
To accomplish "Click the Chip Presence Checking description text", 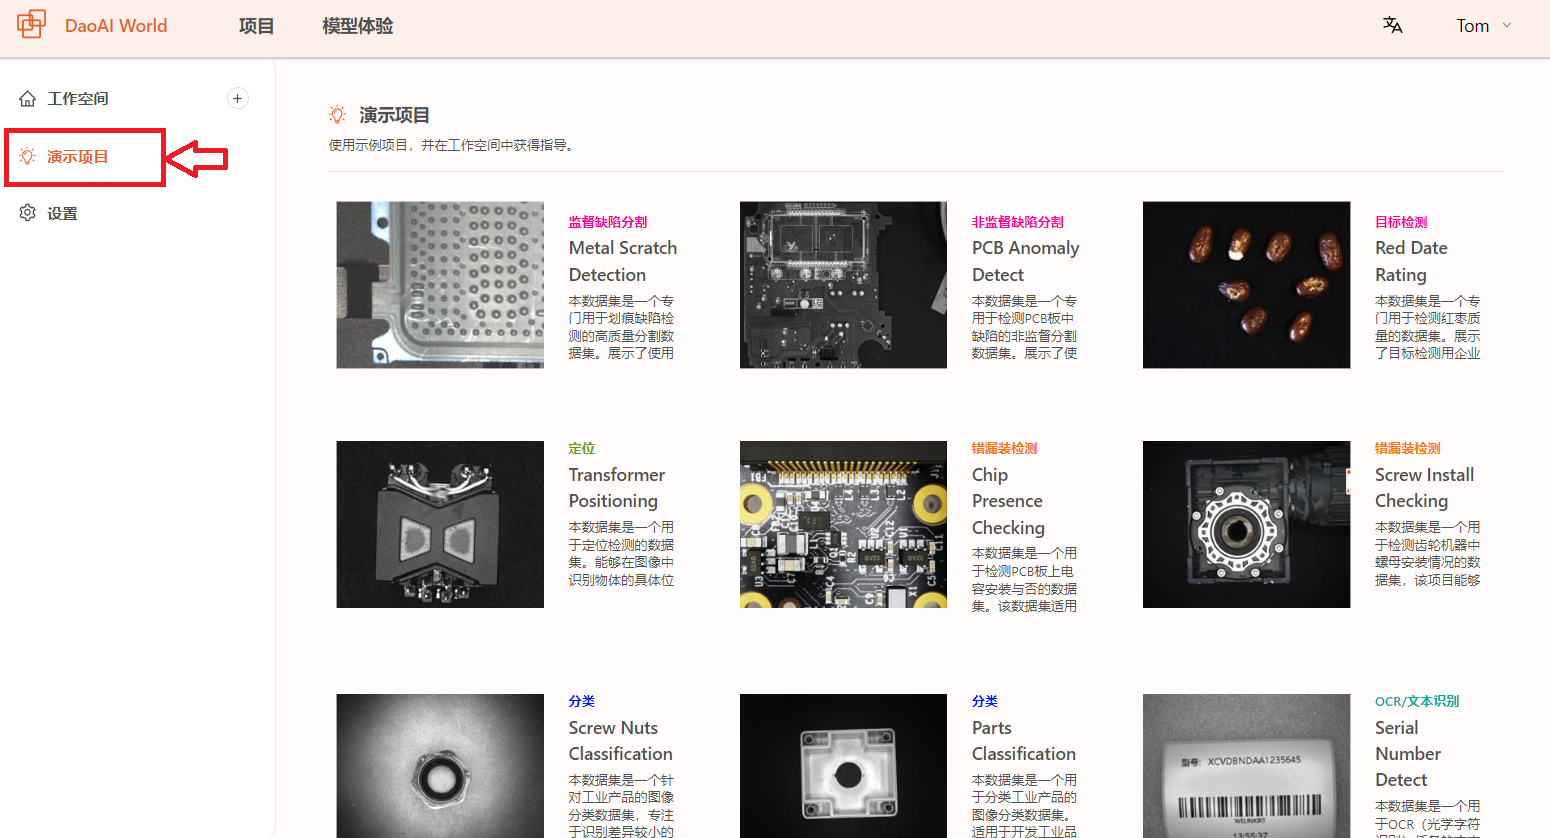I will point(1024,579).
